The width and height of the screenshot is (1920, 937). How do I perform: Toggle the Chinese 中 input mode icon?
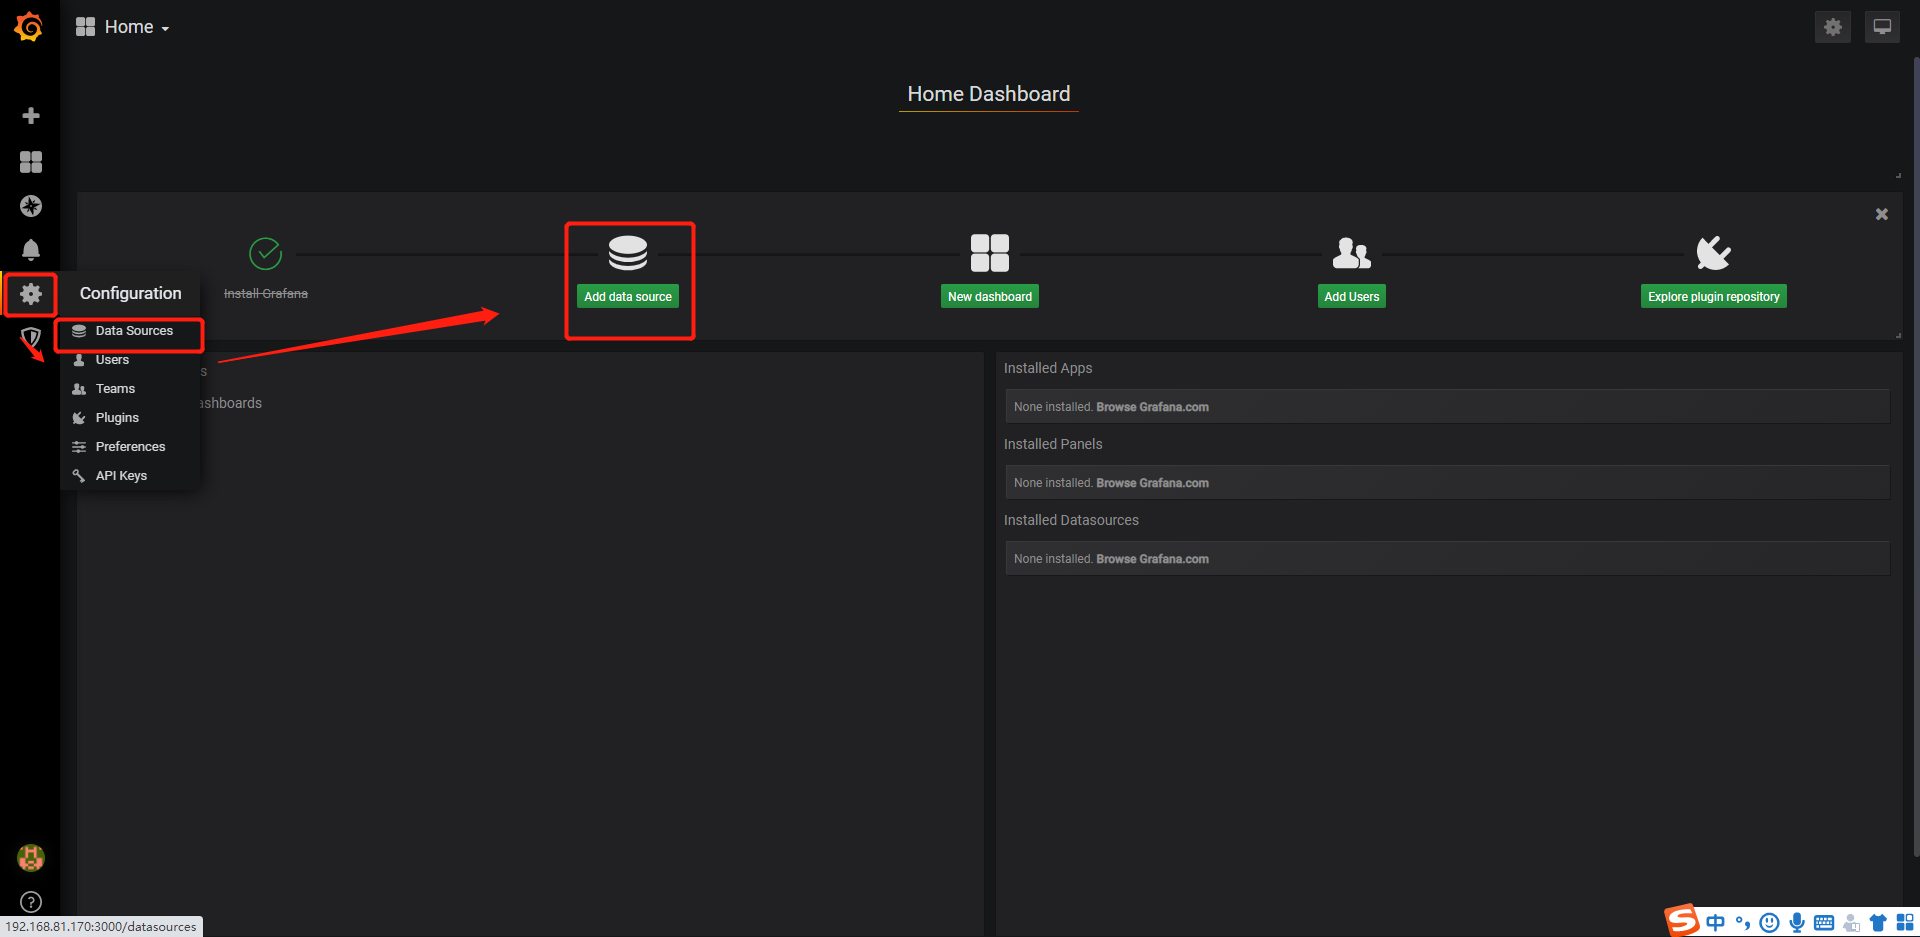(x=1716, y=922)
